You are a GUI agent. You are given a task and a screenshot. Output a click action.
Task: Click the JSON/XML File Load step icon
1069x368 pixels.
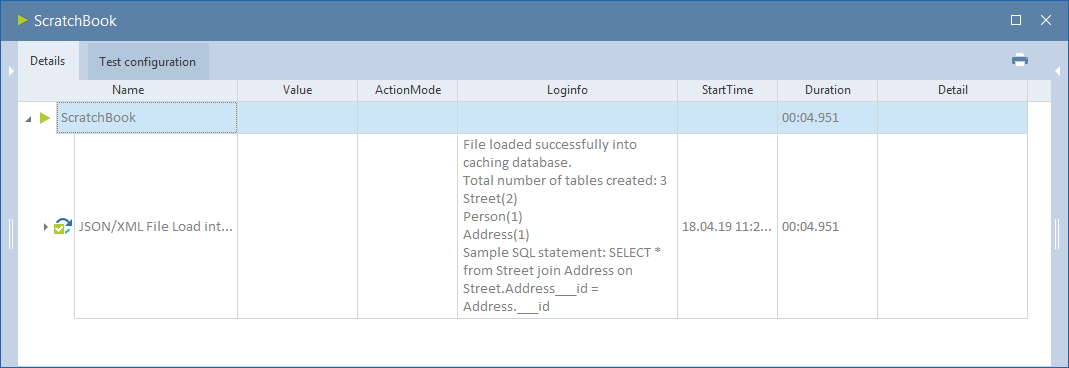pos(63,227)
